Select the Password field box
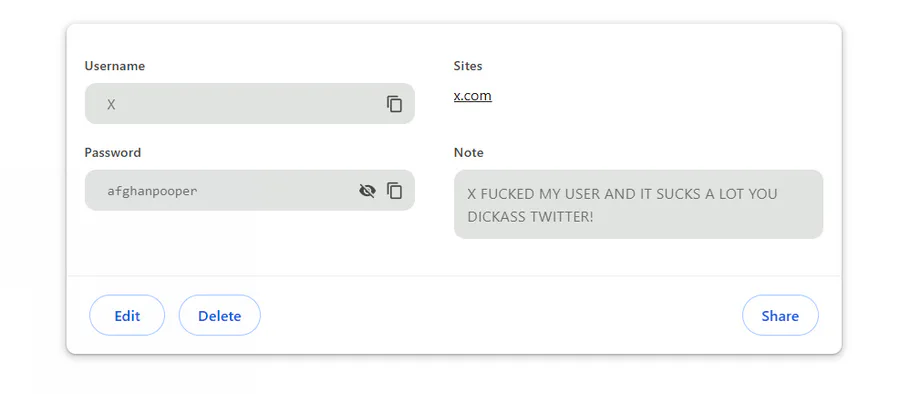The width and height of the screenshot is (900, 394). [x=250, y=191]
